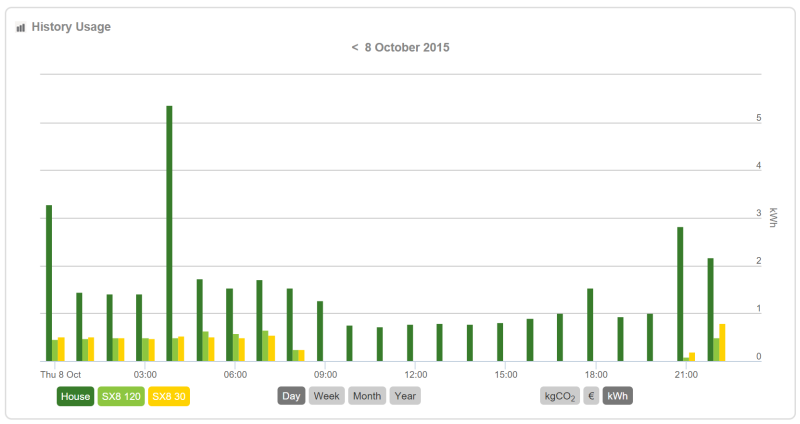
Task: Show values in euro cost
Action: point(591,396)
